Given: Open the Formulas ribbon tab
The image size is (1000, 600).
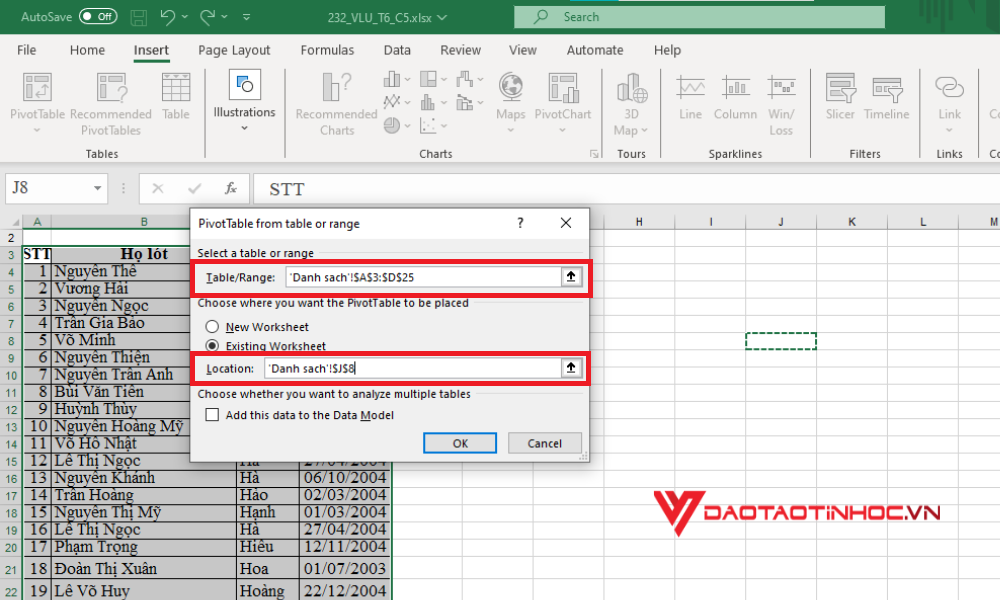Looking at the screenshot, I should [327, 50].
